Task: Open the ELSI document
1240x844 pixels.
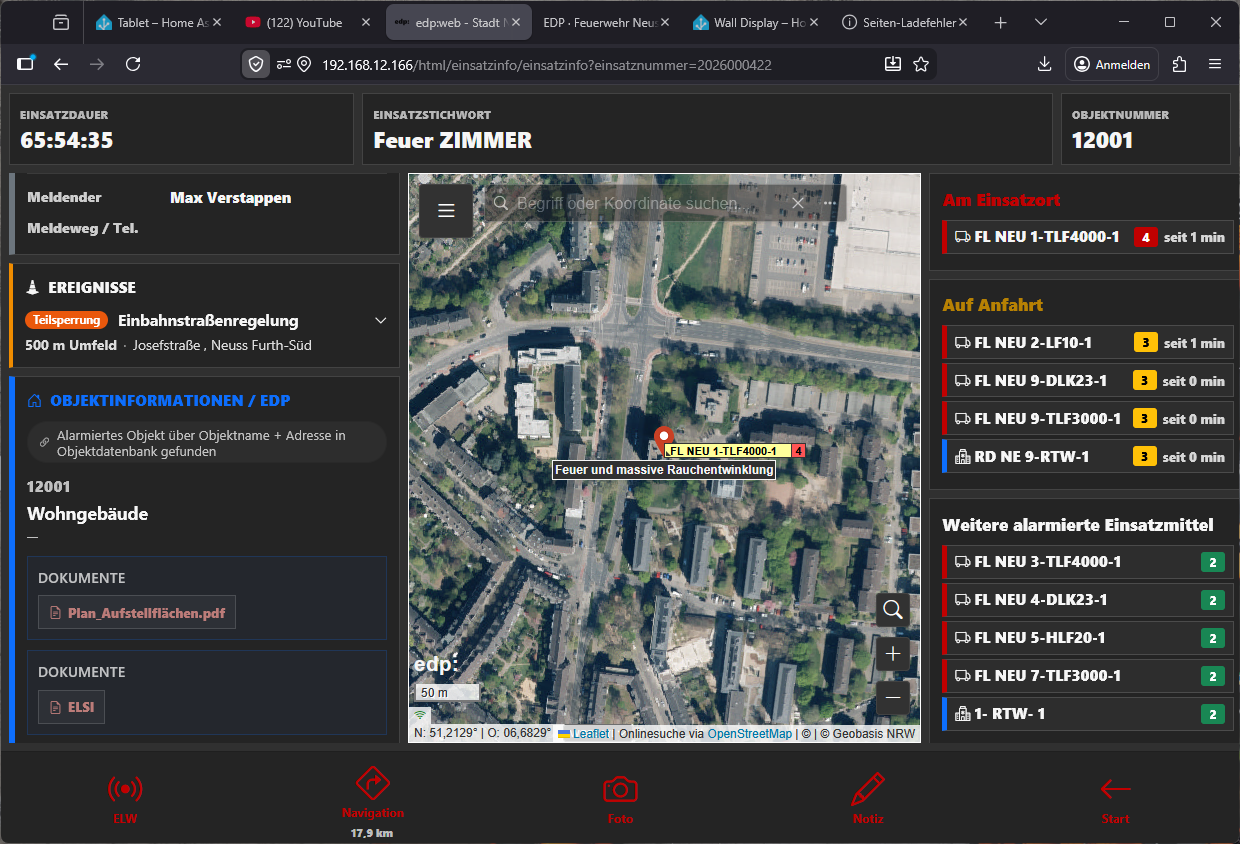Action: click(72, 707)
